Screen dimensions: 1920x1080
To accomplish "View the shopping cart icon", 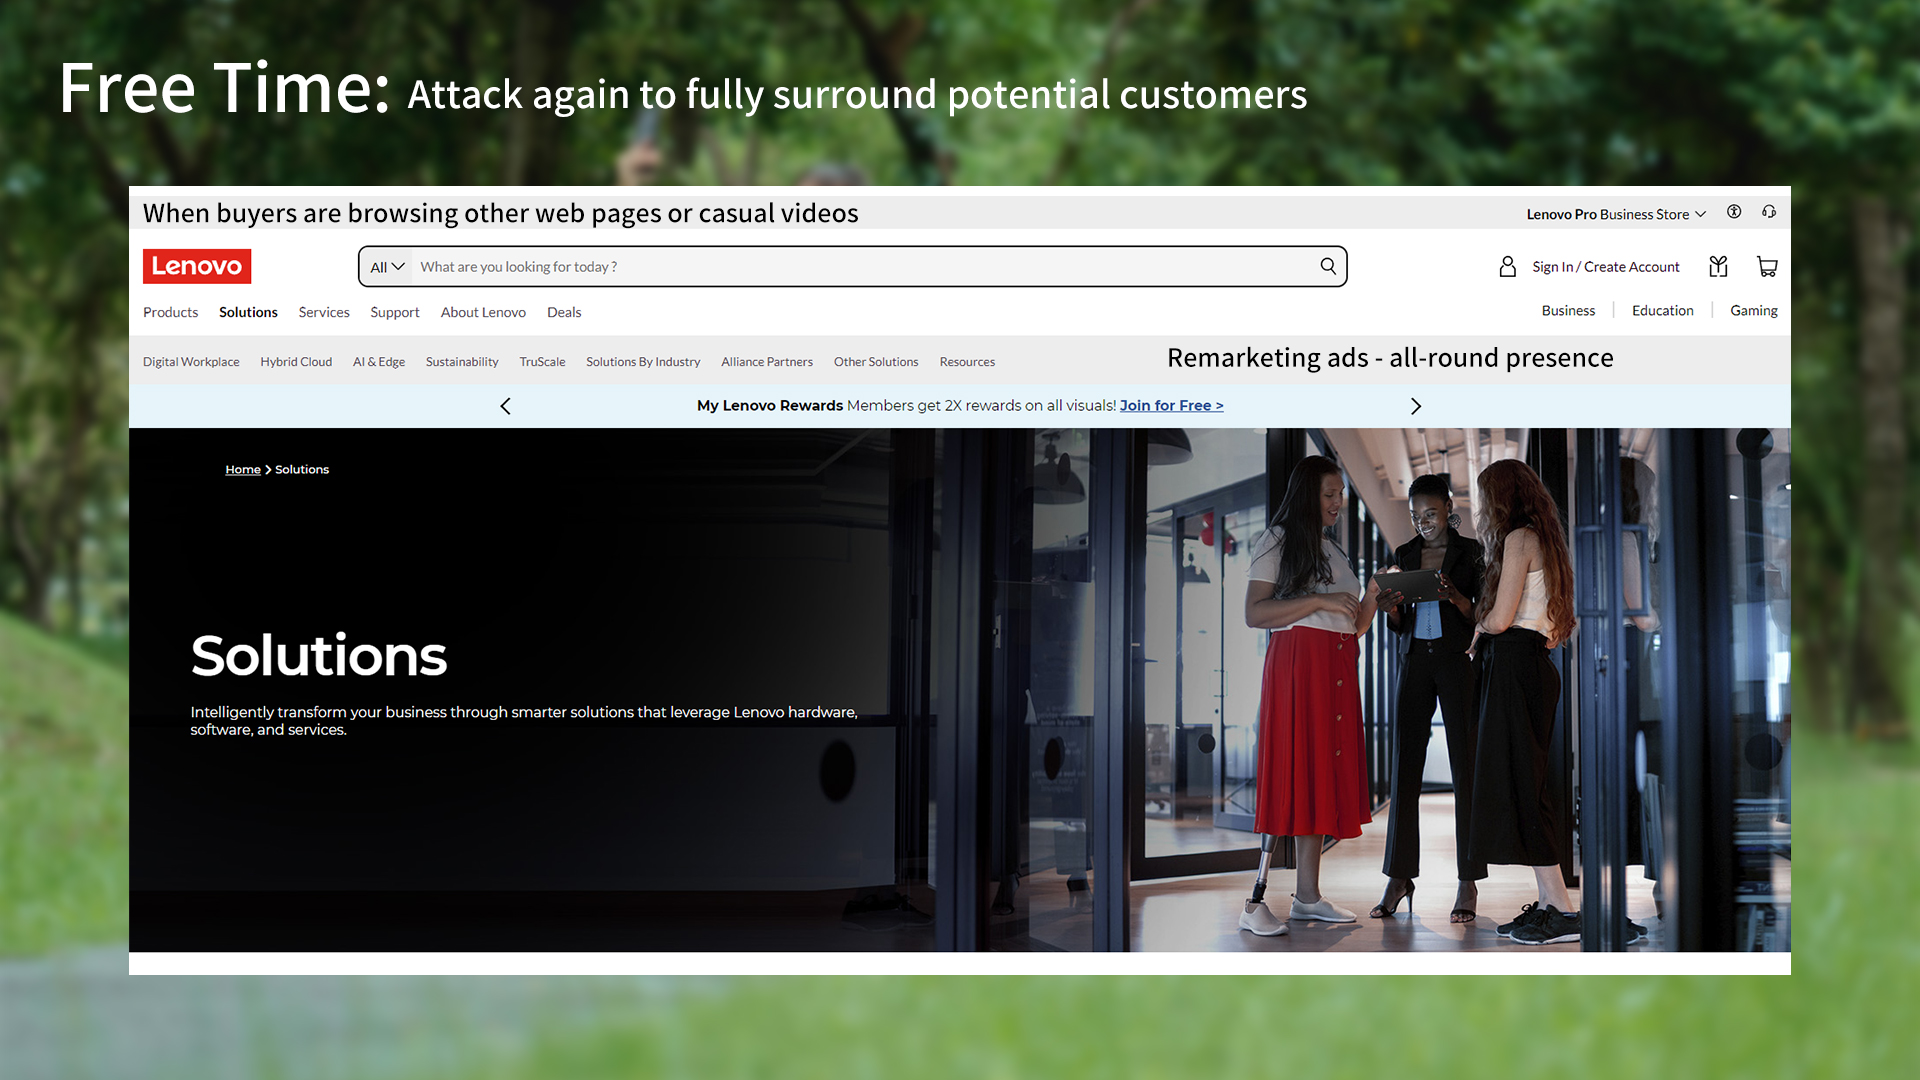I will 1767,266.
